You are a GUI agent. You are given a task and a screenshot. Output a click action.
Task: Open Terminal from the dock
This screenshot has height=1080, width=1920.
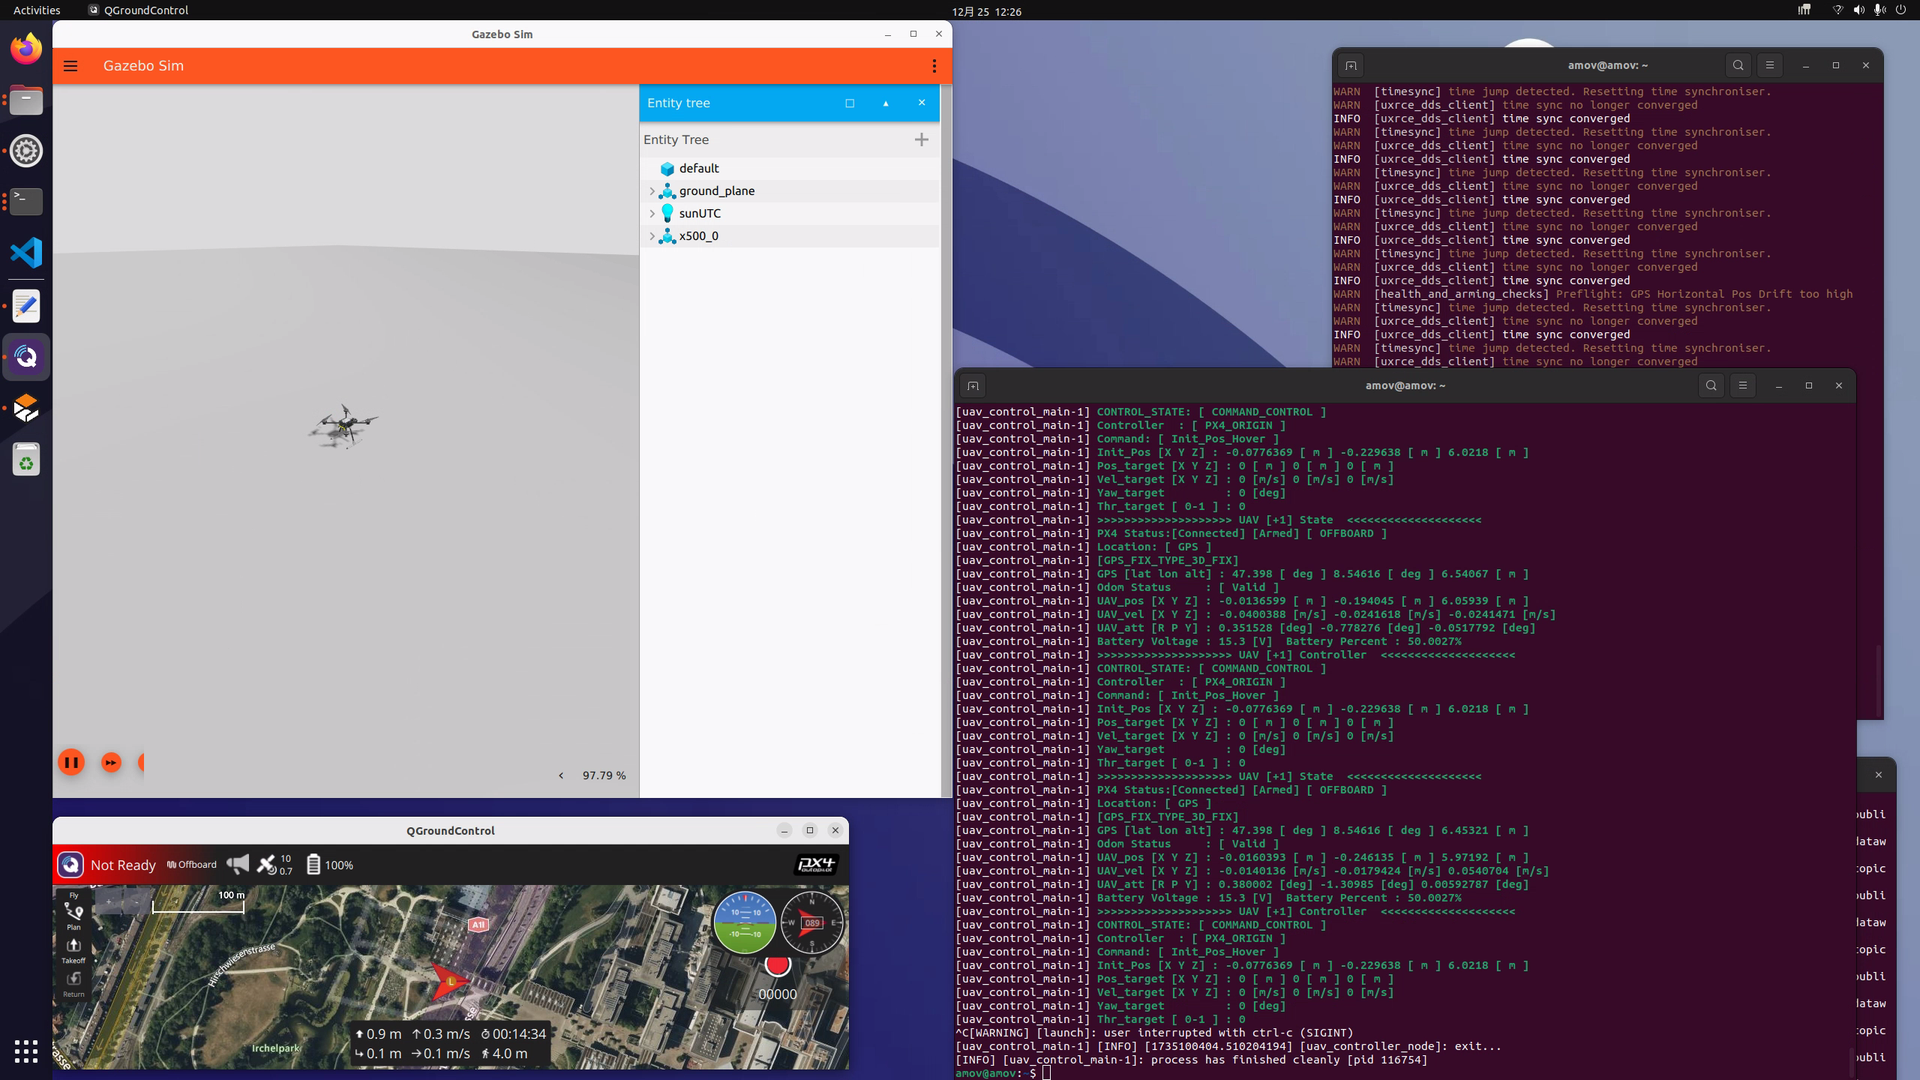26,202
